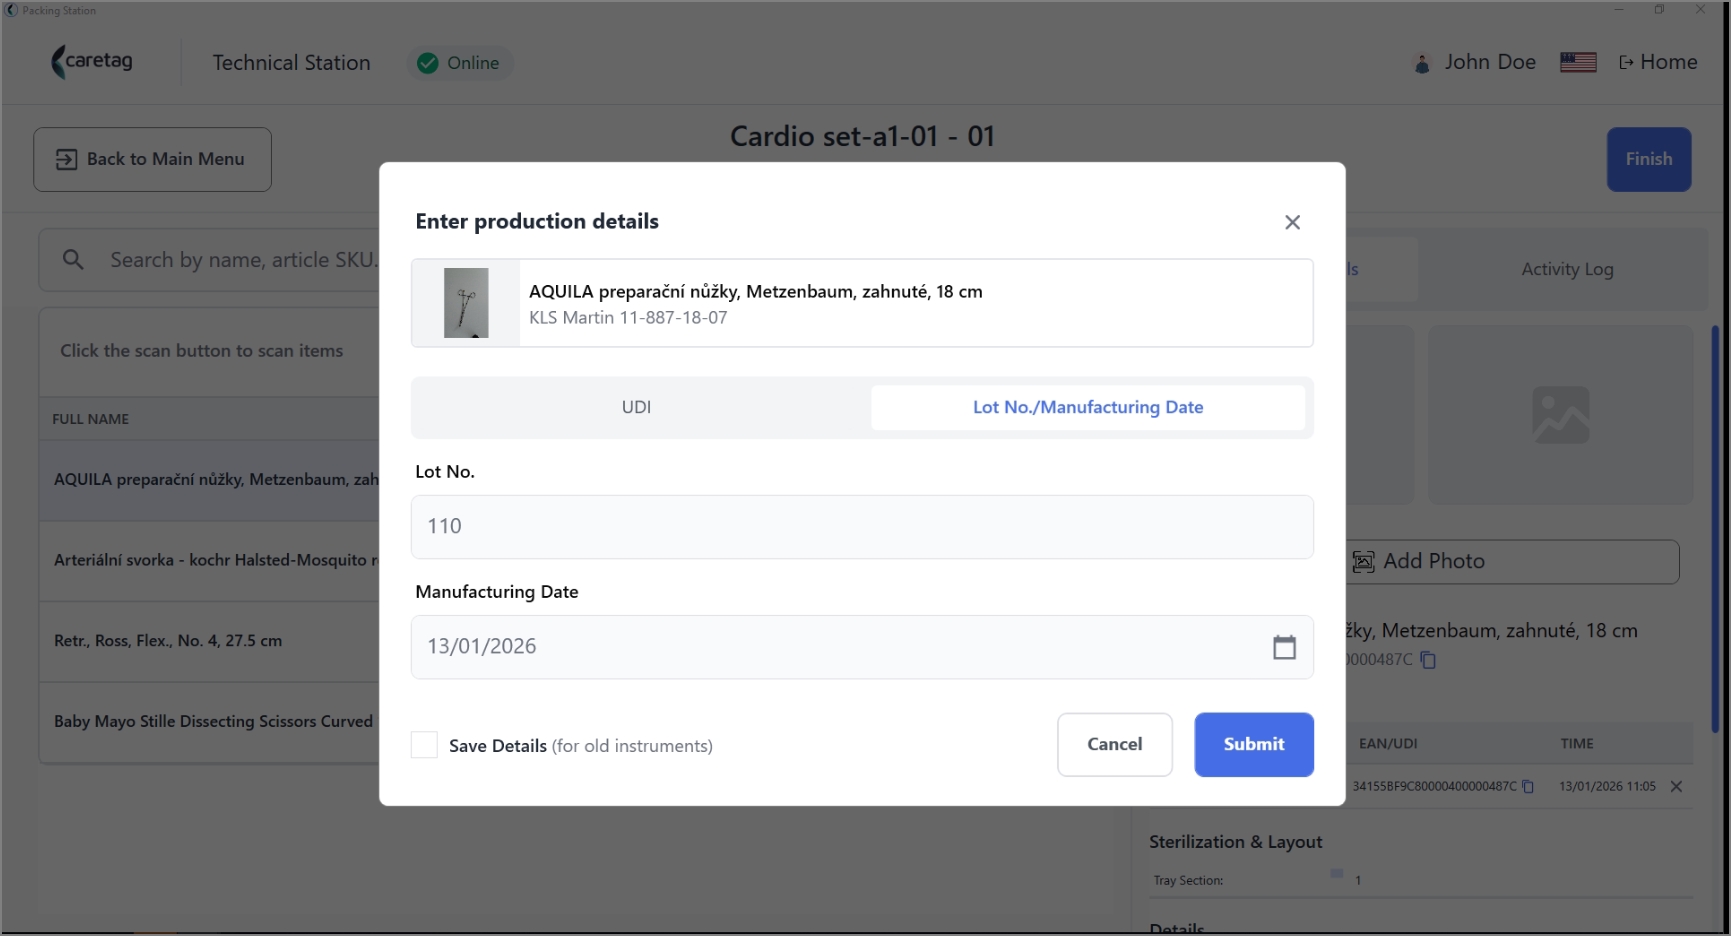Copy the instrument code ending 487C
This screenshot has width=1731, height=936.
coord(1428,660)
